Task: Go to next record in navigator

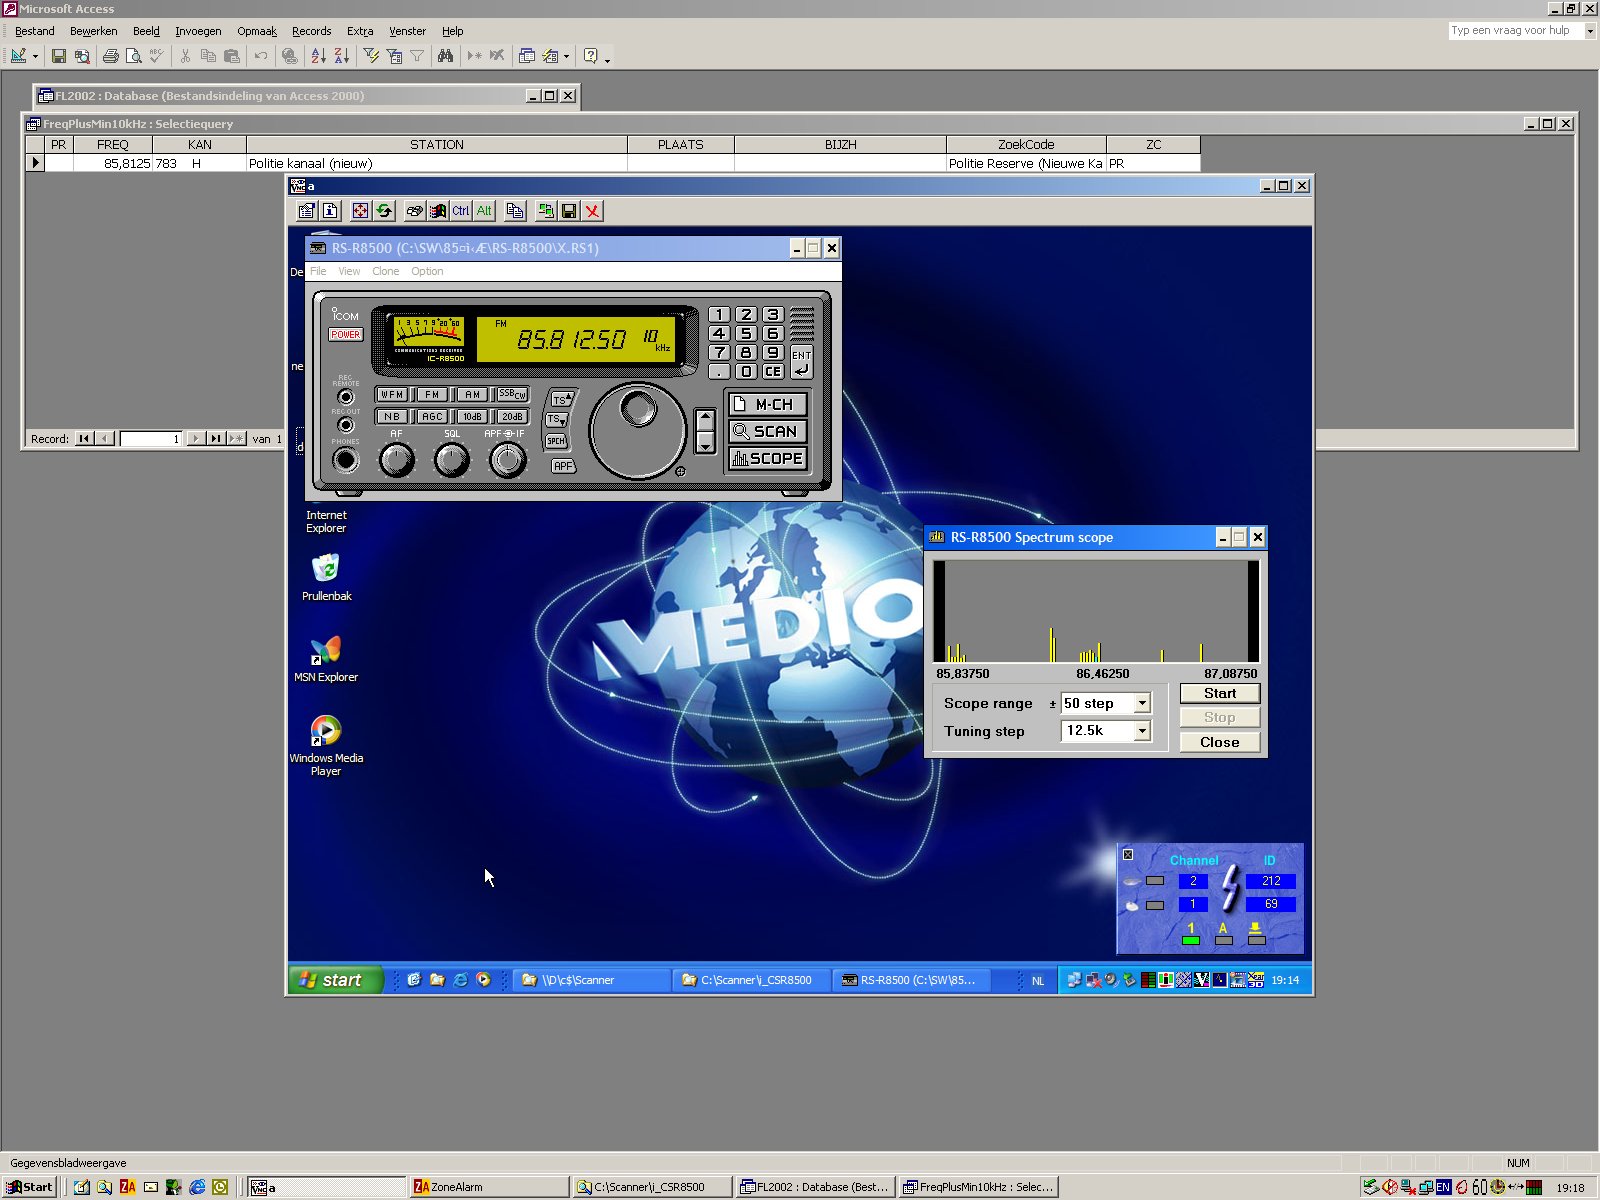Action: click(196, 439)
